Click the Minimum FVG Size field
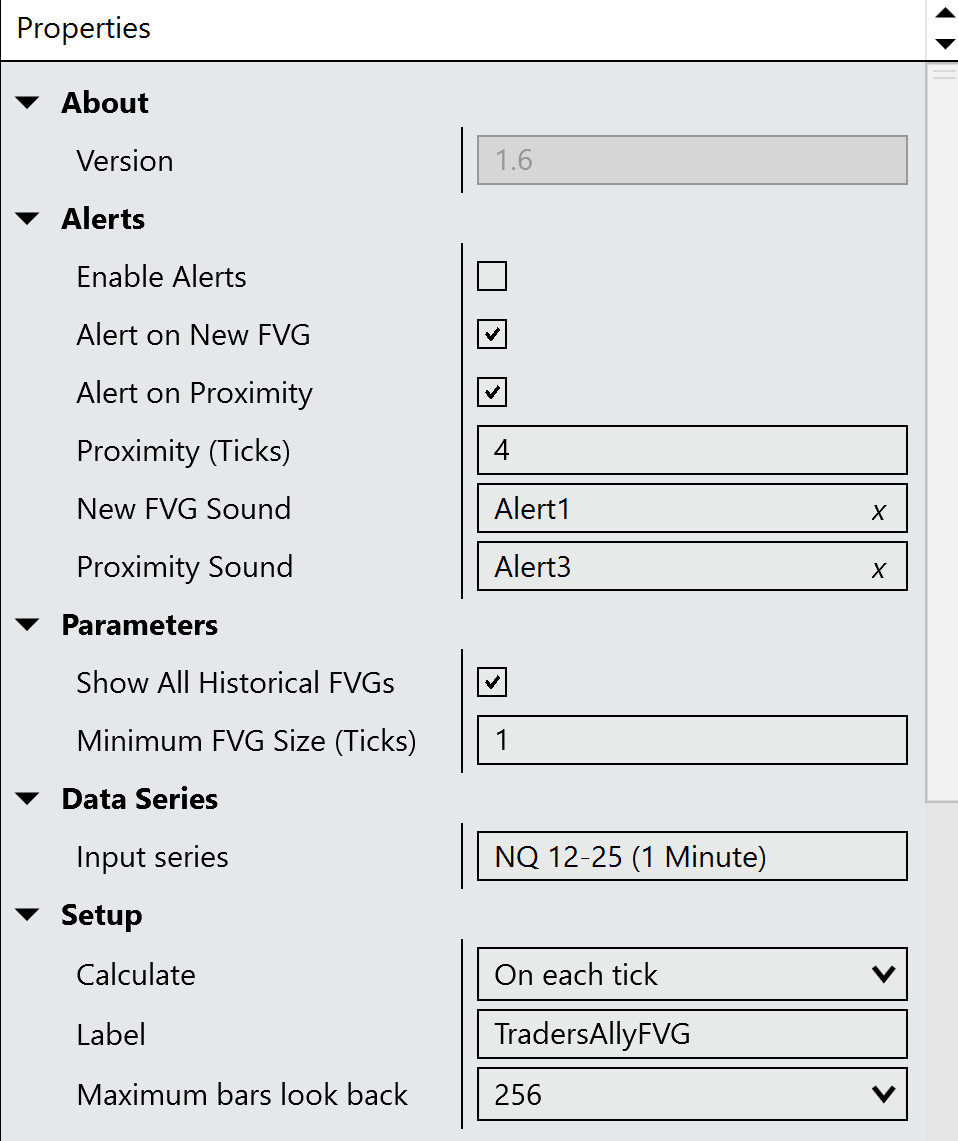This screenshot has height=1141, width=958. pos(692,740)
